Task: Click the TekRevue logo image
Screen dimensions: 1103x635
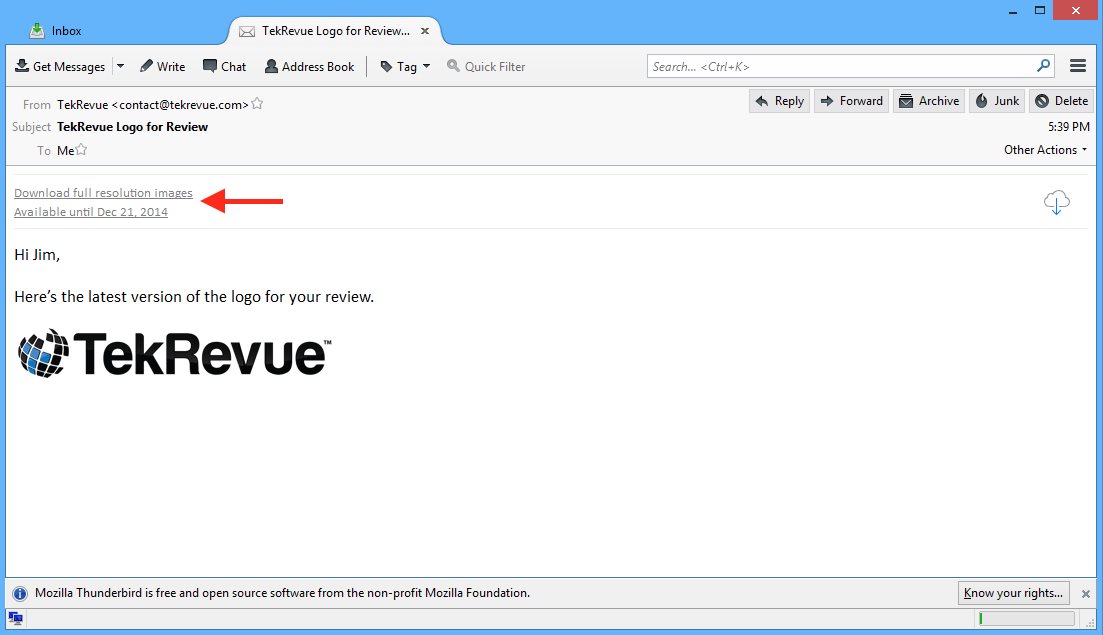Action: [x=174, y=353]
